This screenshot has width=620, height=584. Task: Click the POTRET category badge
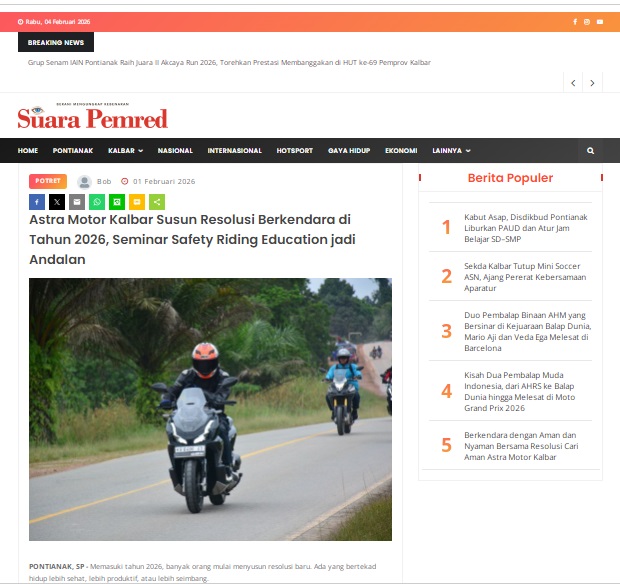coord(48,181)
